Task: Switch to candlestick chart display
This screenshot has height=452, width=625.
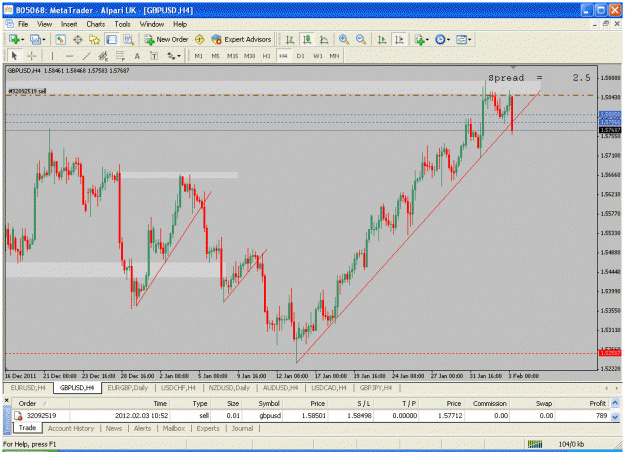Action: click(x=307, y=39)
